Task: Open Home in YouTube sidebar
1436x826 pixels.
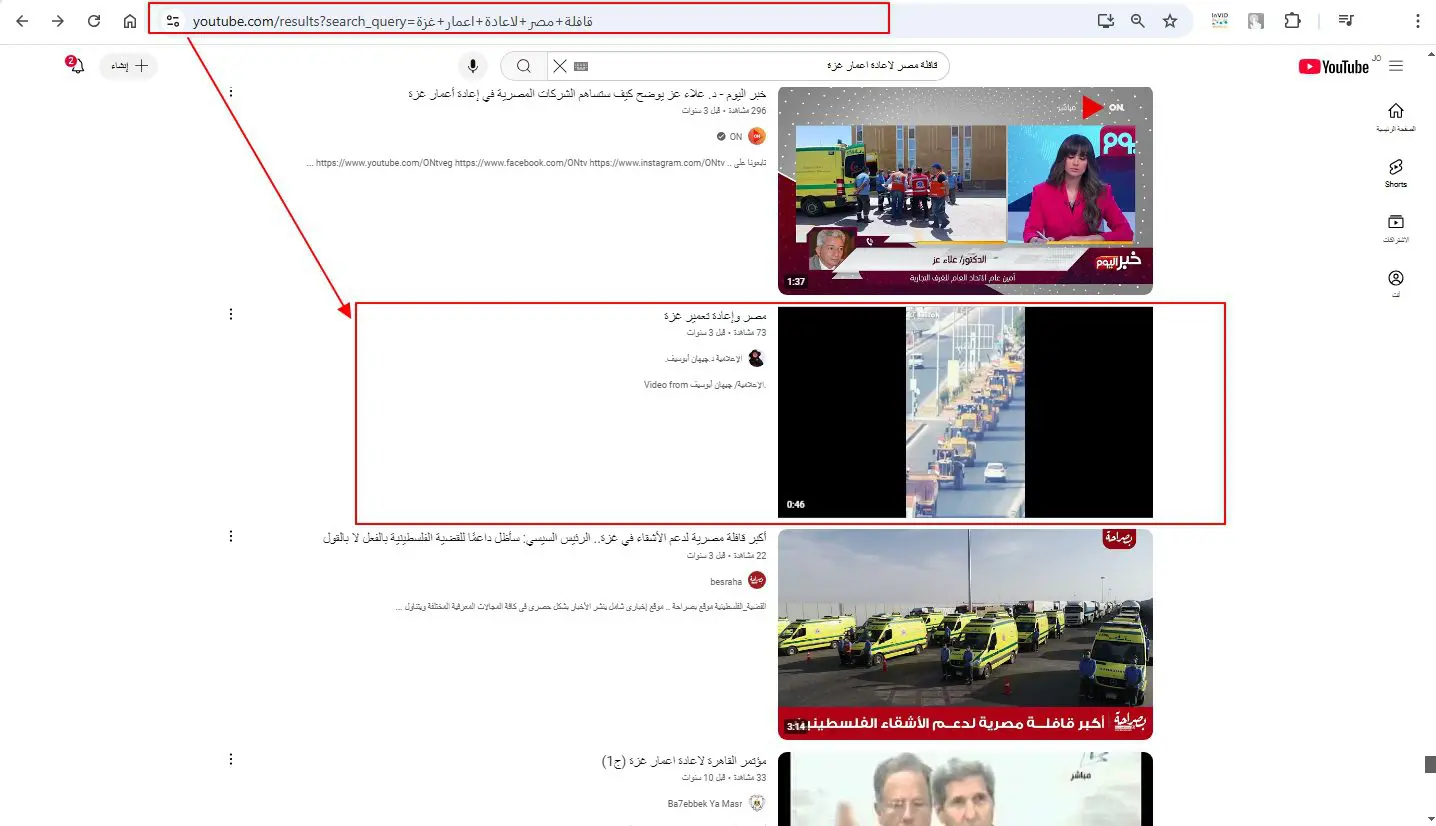Action: coord(1396,117)
